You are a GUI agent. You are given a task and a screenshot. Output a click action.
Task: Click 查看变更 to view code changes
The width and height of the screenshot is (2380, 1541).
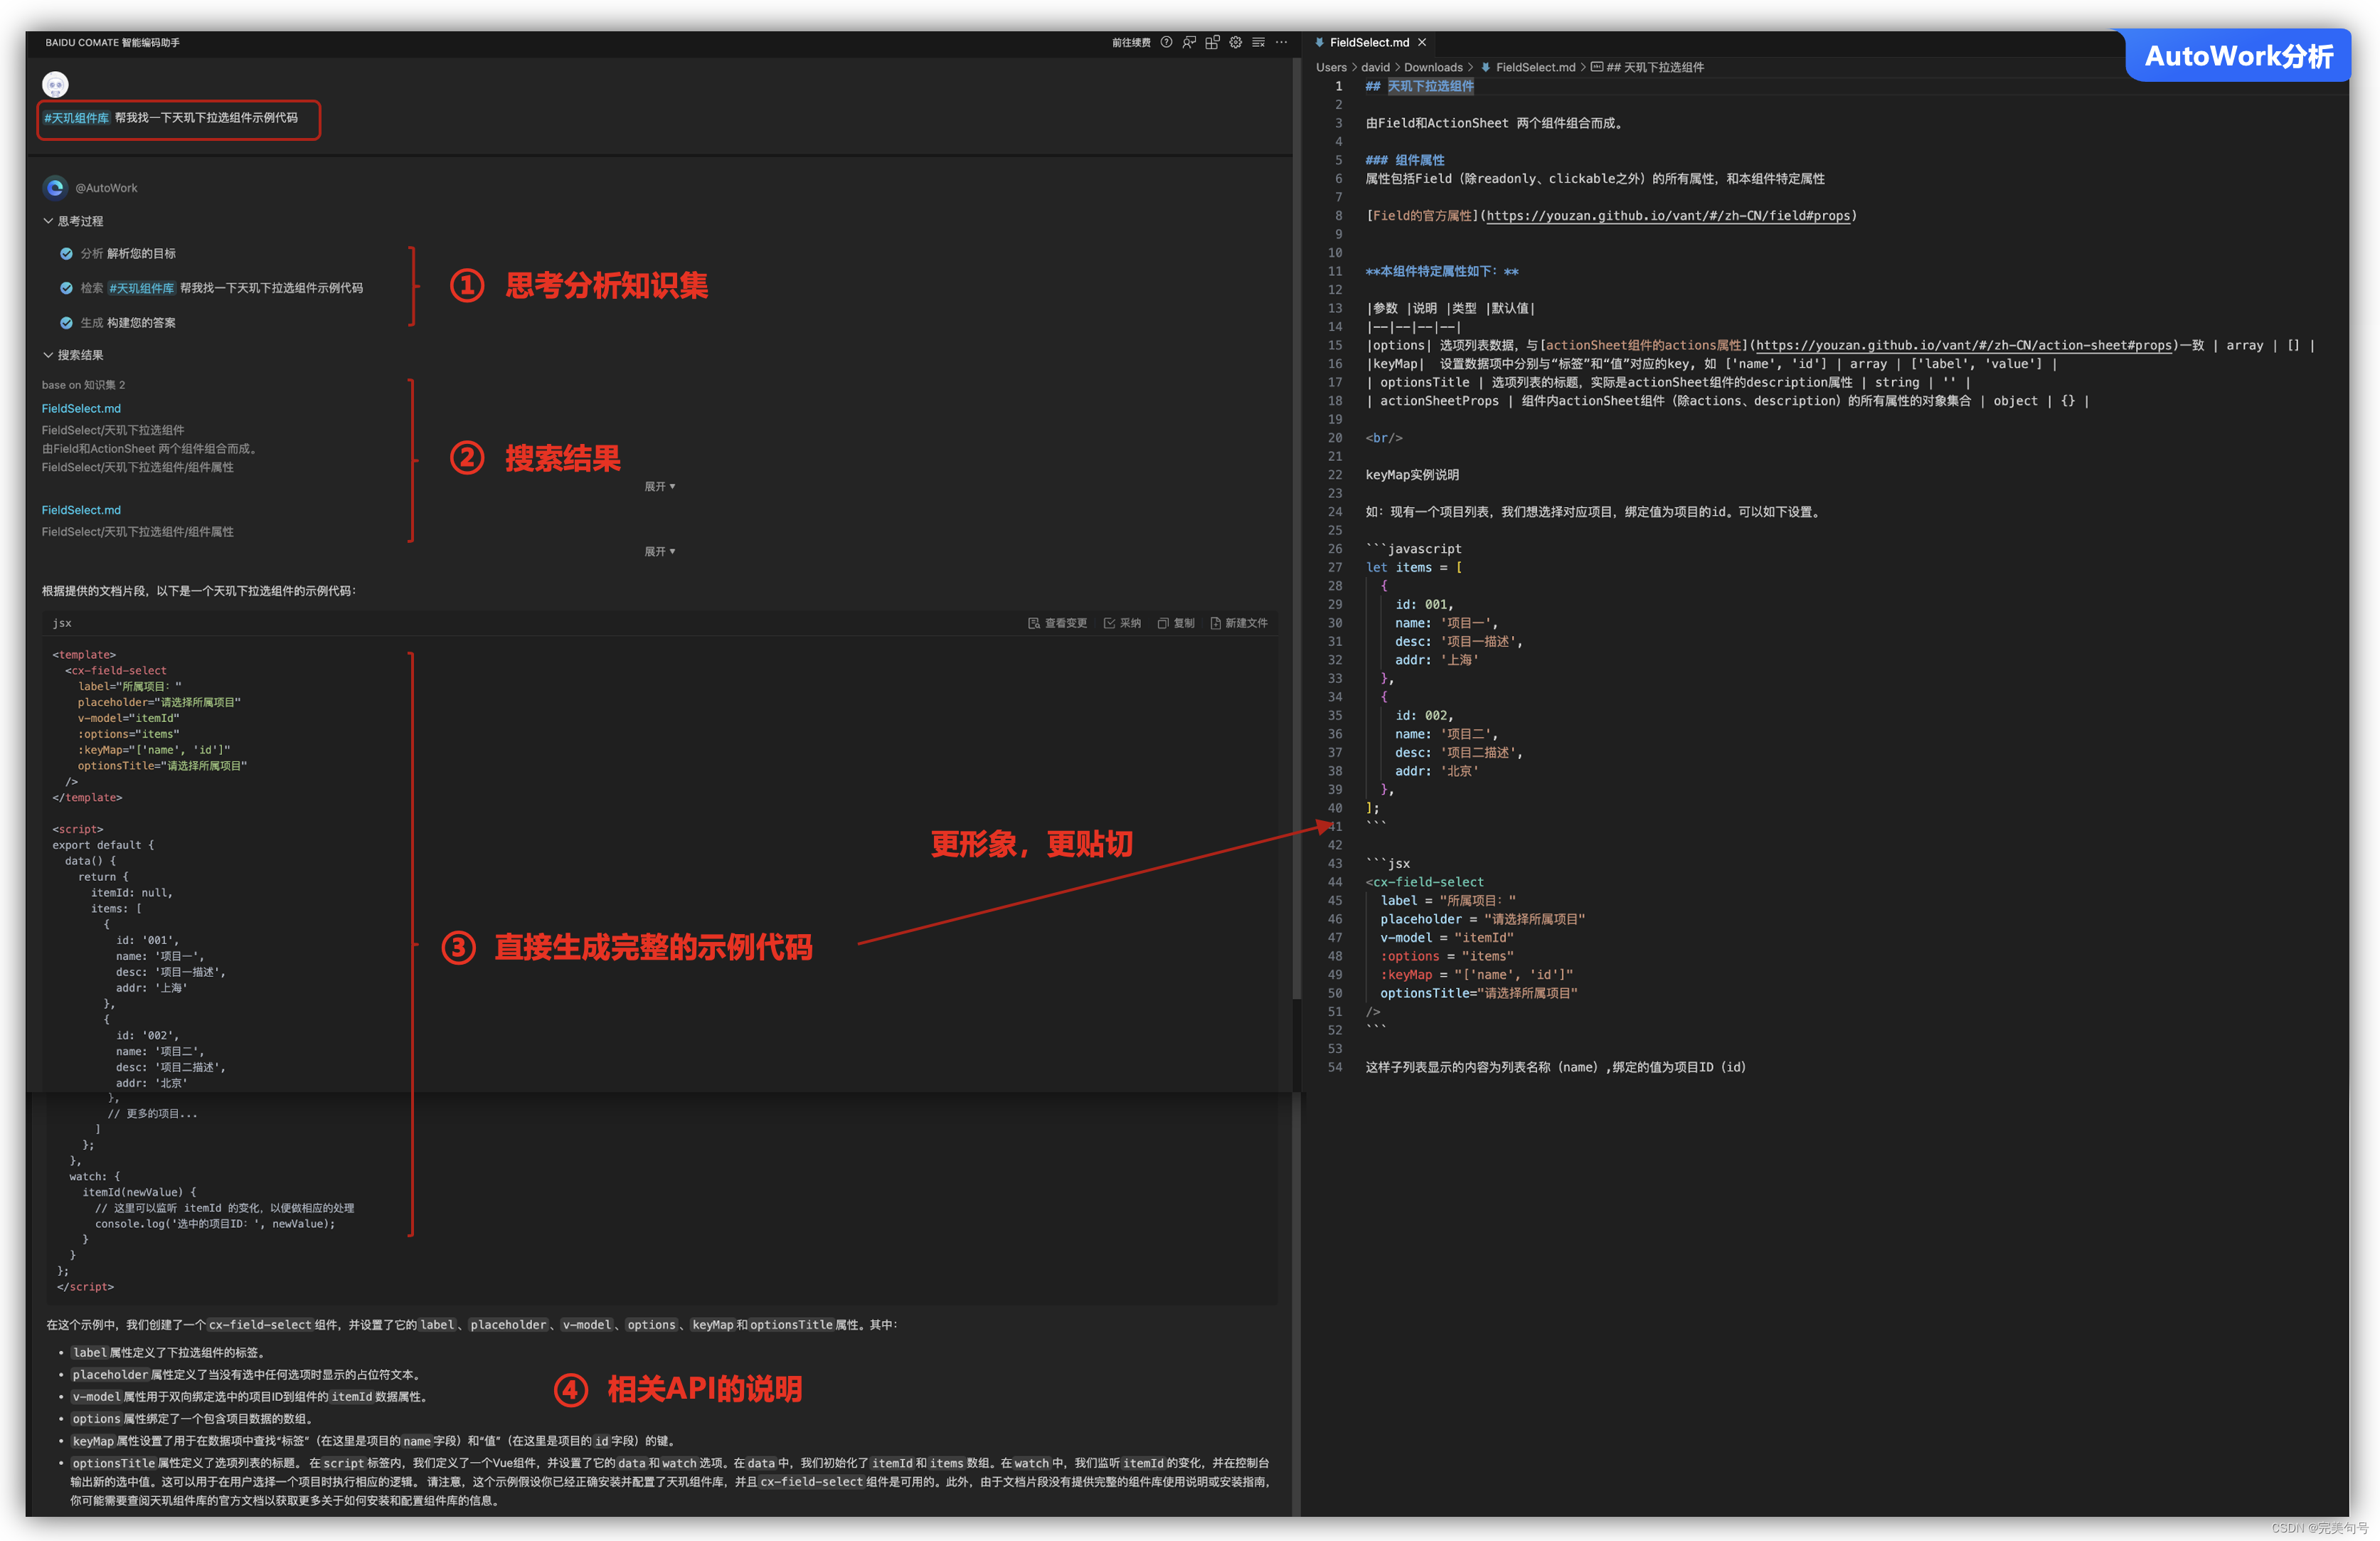pyautogui.click(x=1057, y=623)
